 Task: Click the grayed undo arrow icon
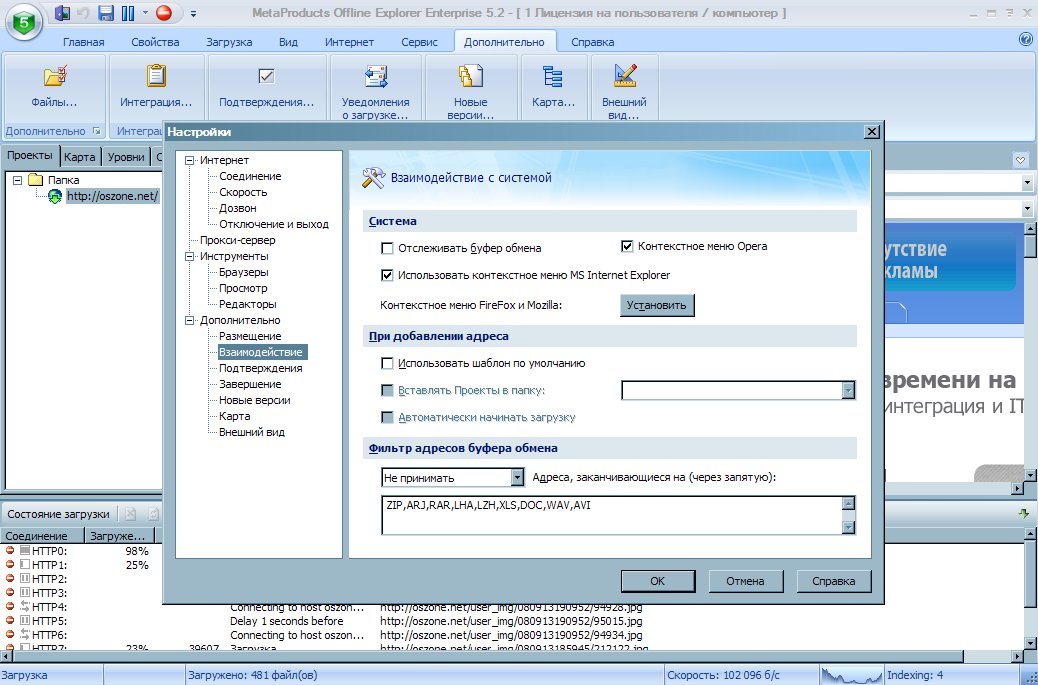pos(83,13)
